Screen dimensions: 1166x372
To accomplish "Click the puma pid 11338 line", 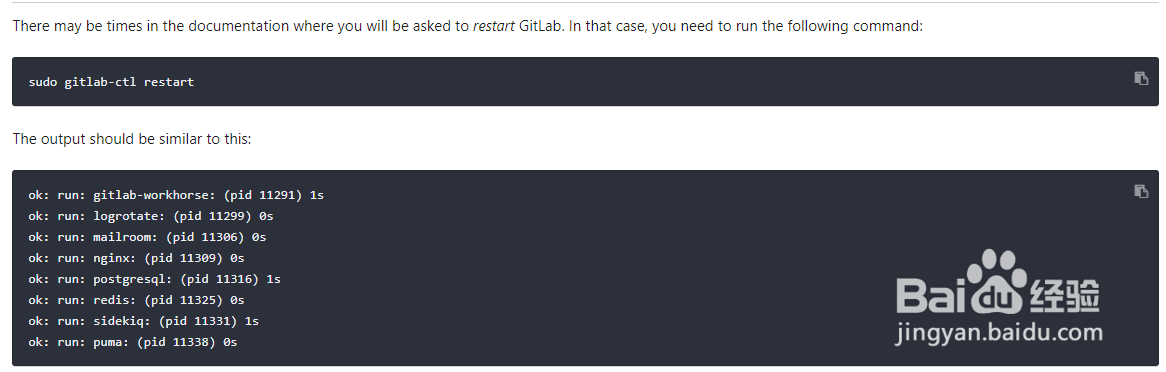I will click(132, 342).
